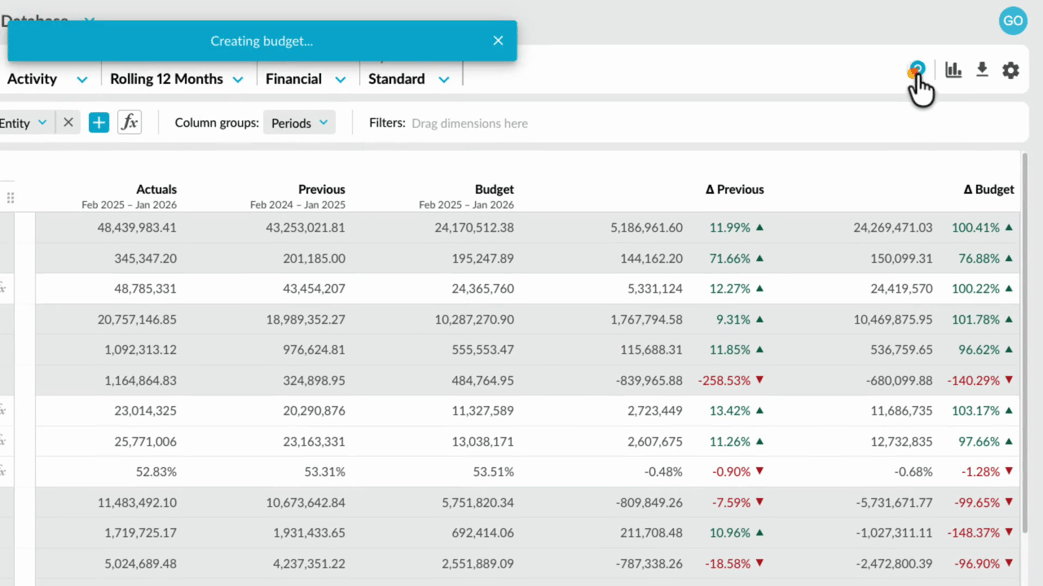The width and height of the screenshot is (1043, 586).
Task: Click the cell 5,024,689.48
Action: click(140, 563)
